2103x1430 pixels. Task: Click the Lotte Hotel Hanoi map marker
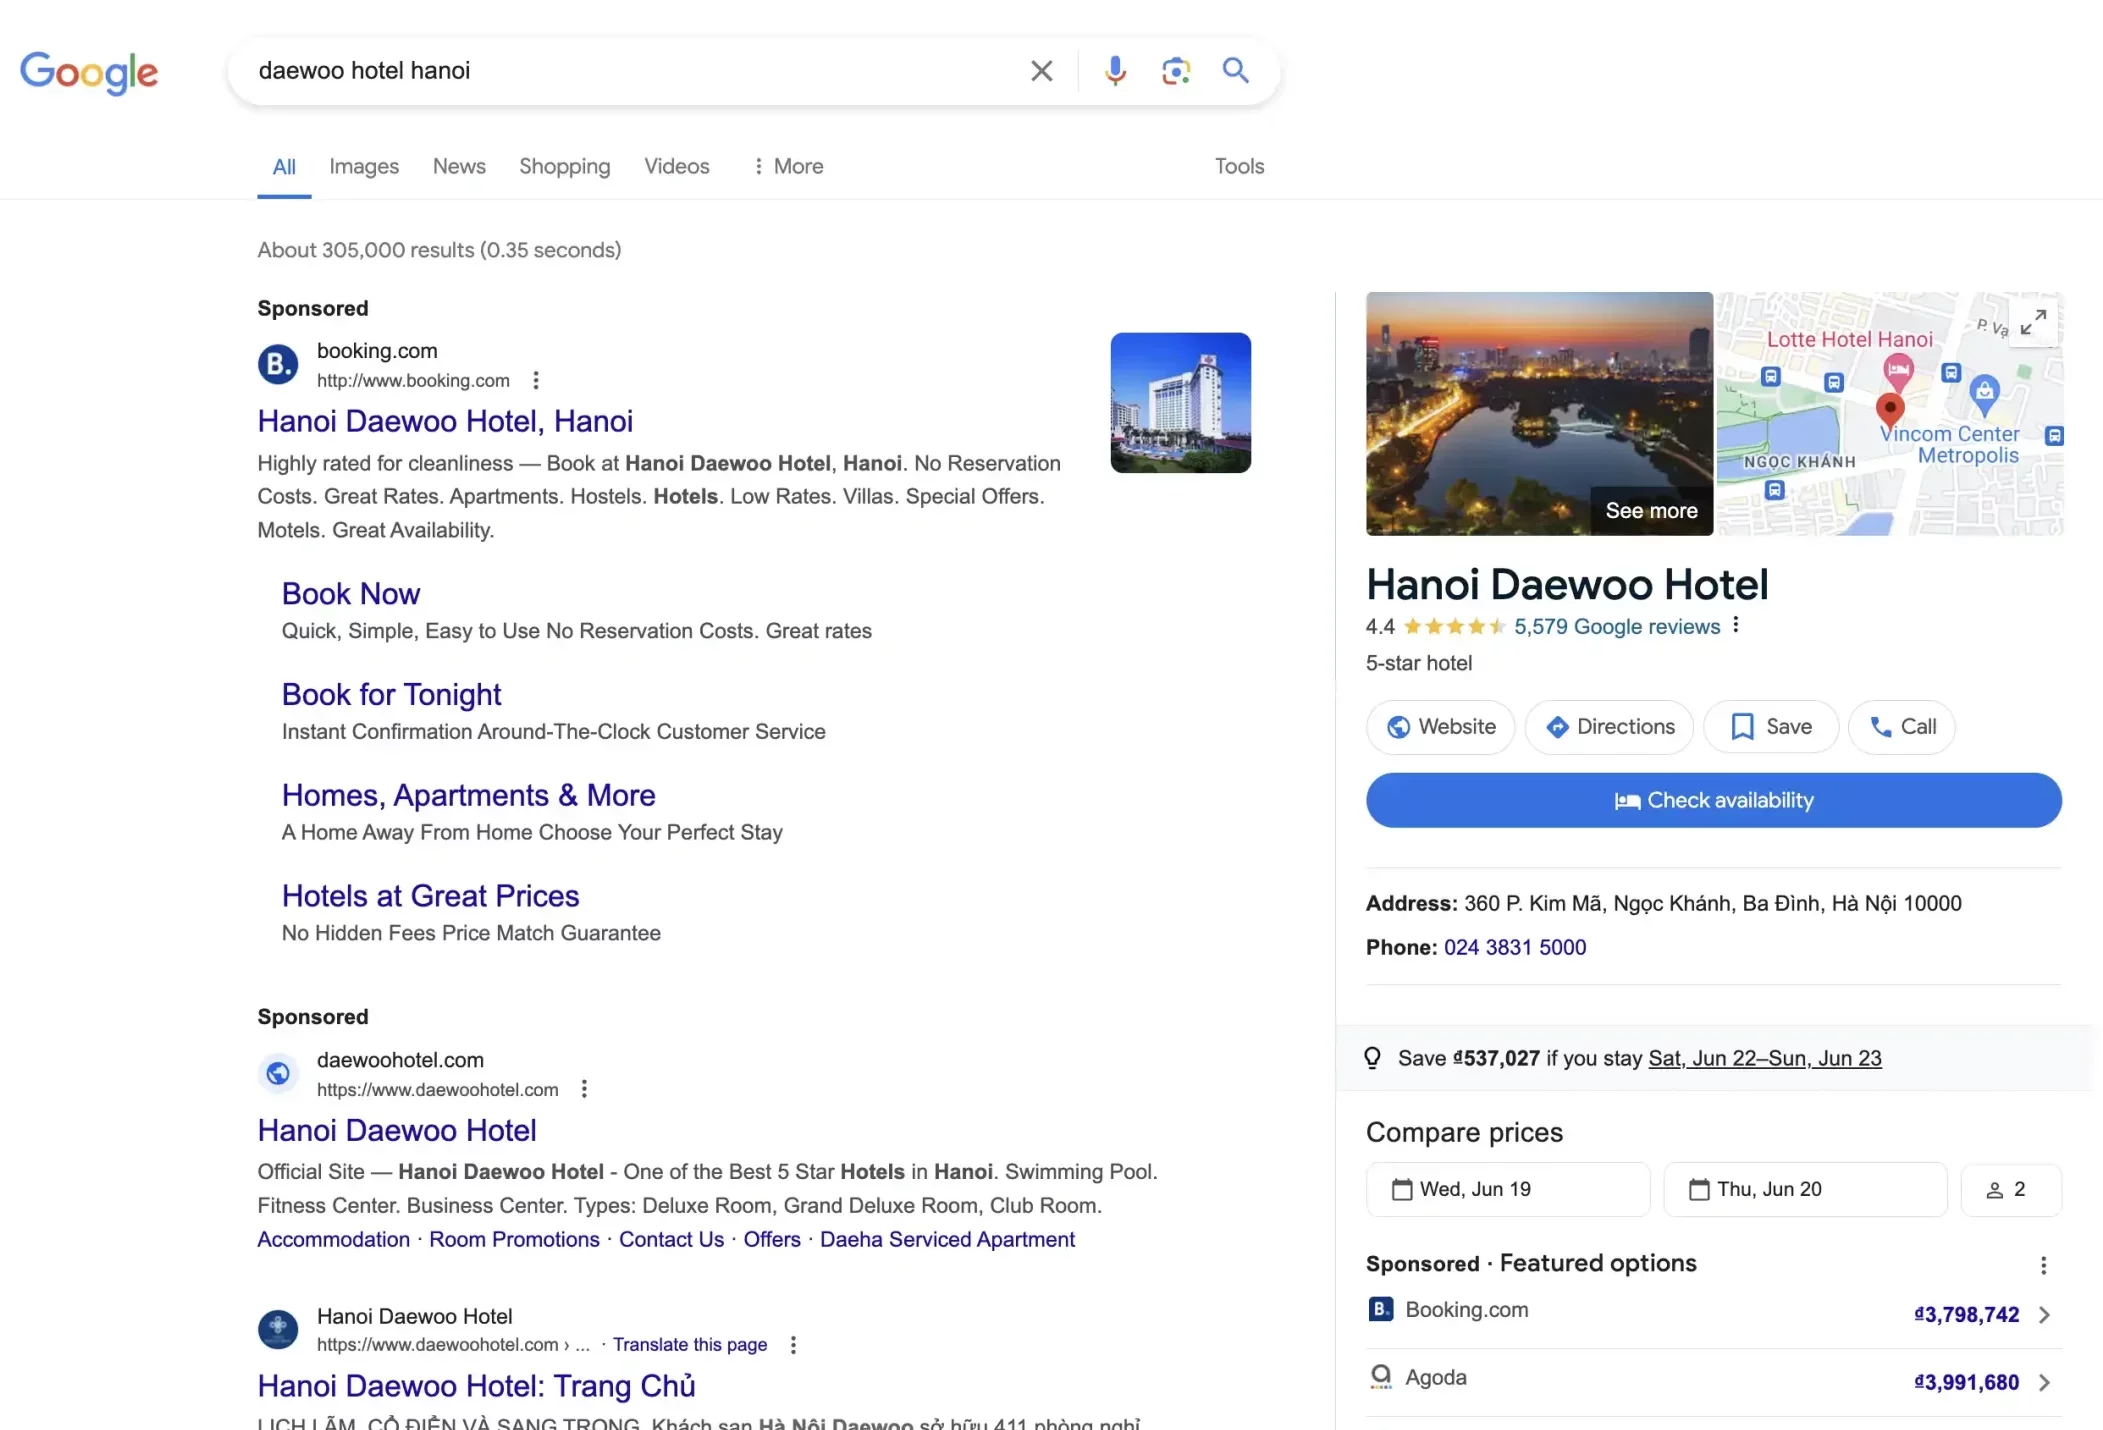tap(1898, 372)
